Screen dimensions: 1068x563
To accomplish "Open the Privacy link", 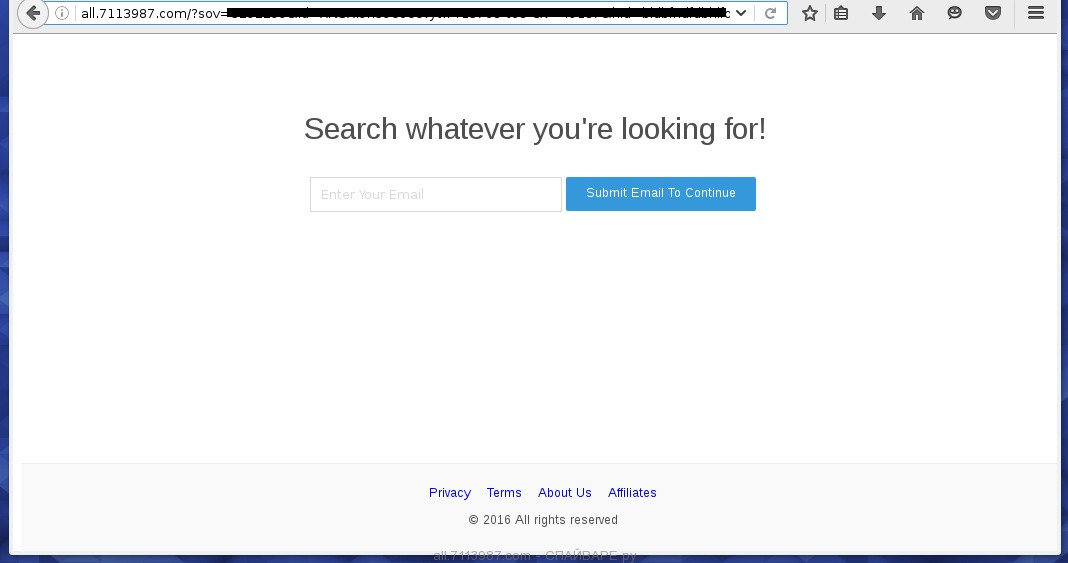I will pos(449,493).
